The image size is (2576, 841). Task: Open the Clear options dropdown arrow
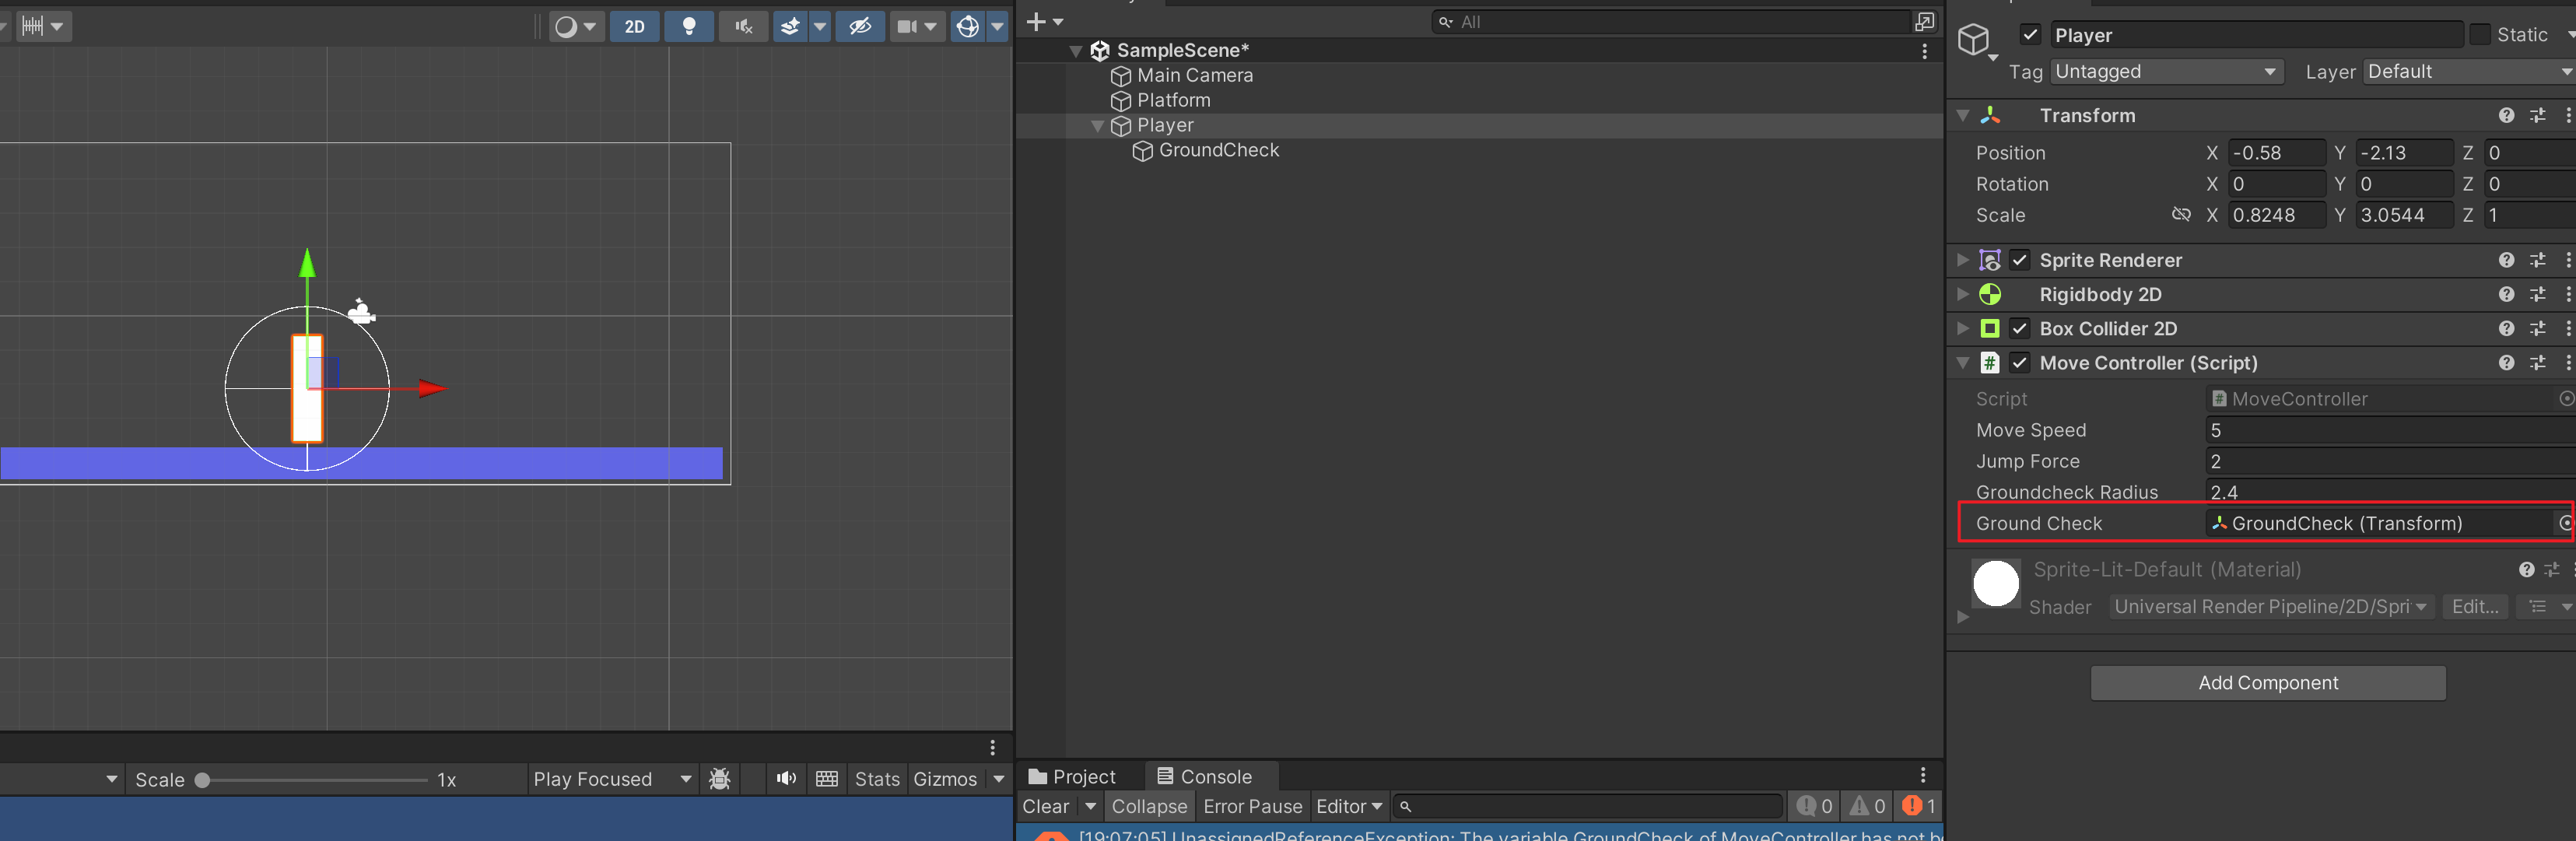pos(1090,806)
